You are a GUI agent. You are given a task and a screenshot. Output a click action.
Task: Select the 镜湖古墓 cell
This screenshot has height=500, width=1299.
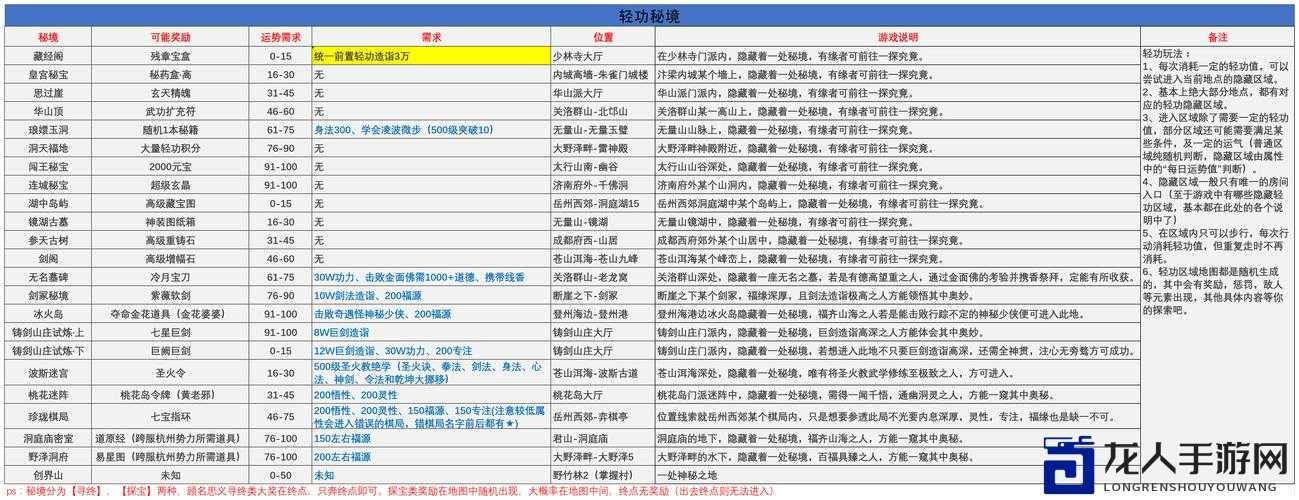click(47, 221)
